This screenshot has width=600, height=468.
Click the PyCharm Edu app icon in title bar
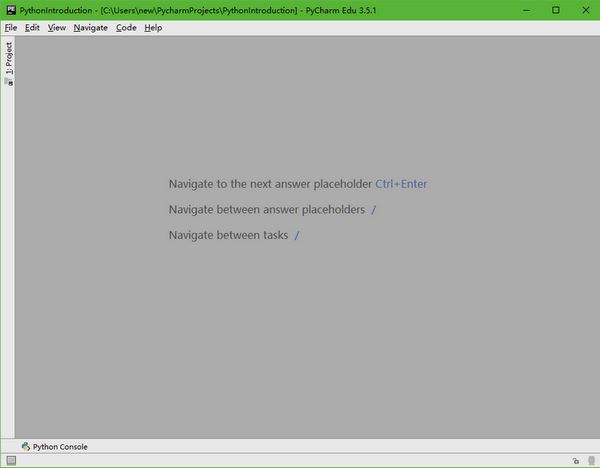click(x=11, y=10)
